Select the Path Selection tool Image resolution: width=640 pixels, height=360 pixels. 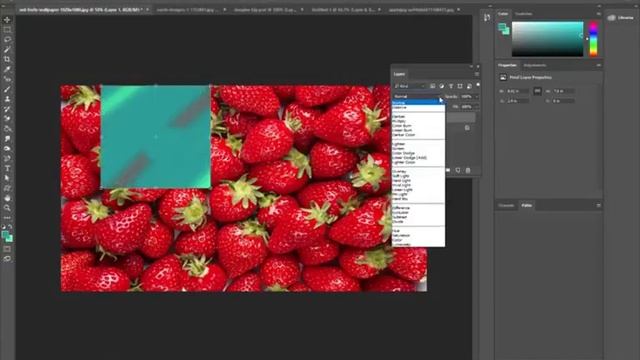(x=7, y=178)
